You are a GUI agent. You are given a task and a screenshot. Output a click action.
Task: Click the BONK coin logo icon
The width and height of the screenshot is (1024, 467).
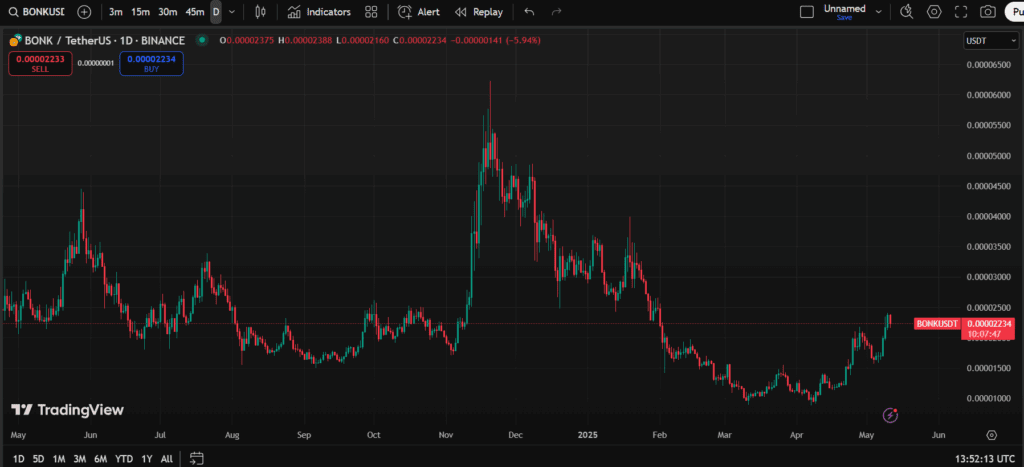pos(15,40)
